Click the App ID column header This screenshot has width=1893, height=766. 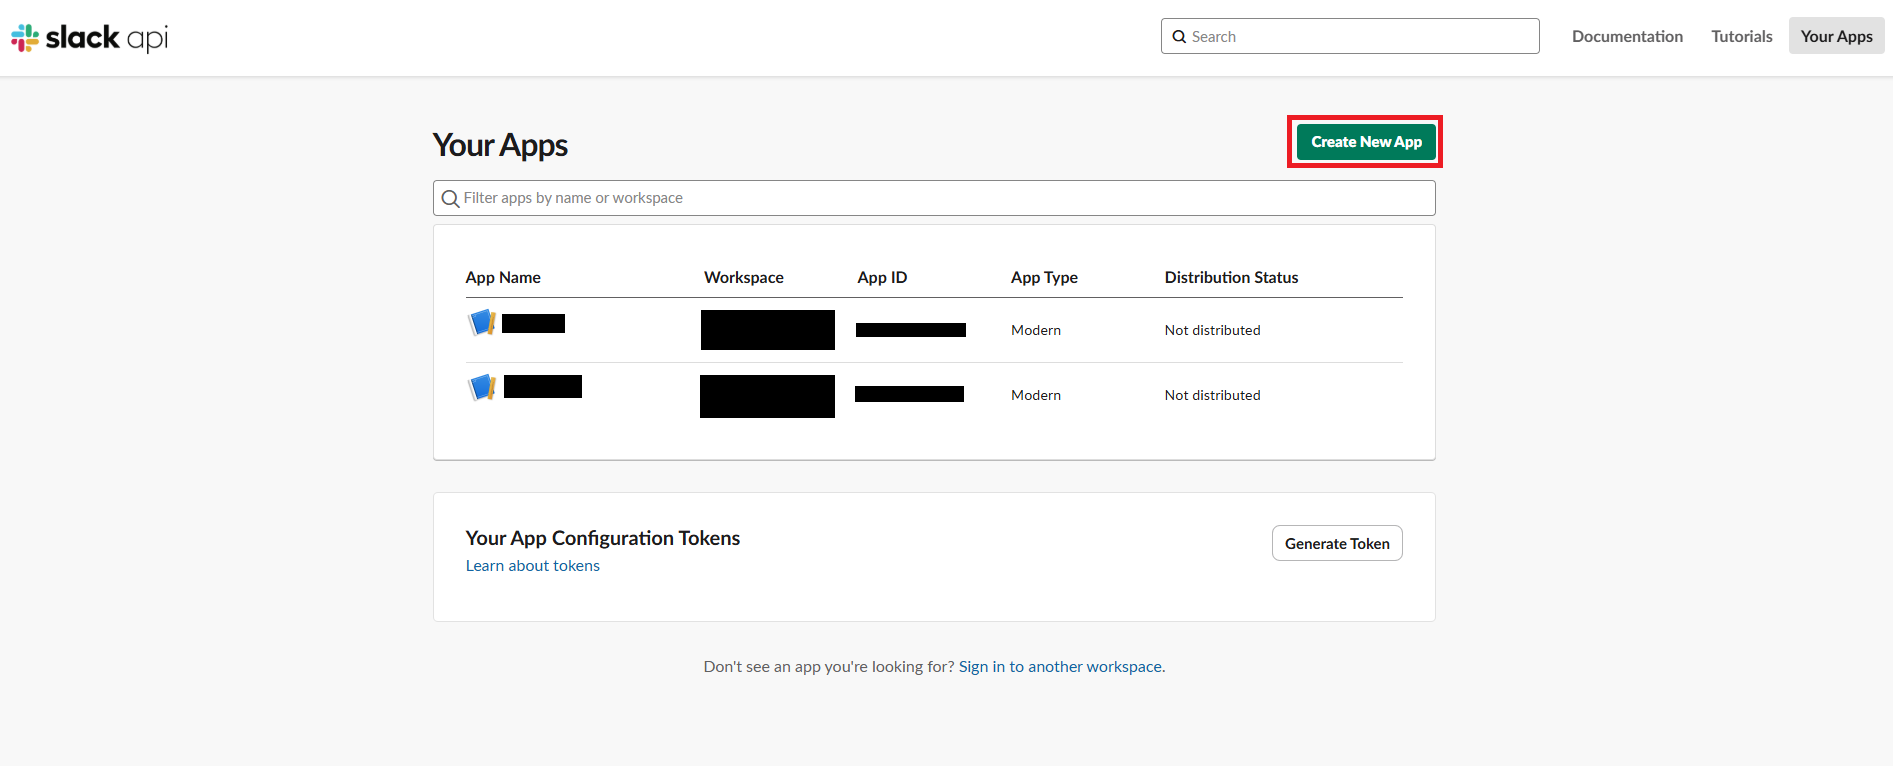coord(882,277)
